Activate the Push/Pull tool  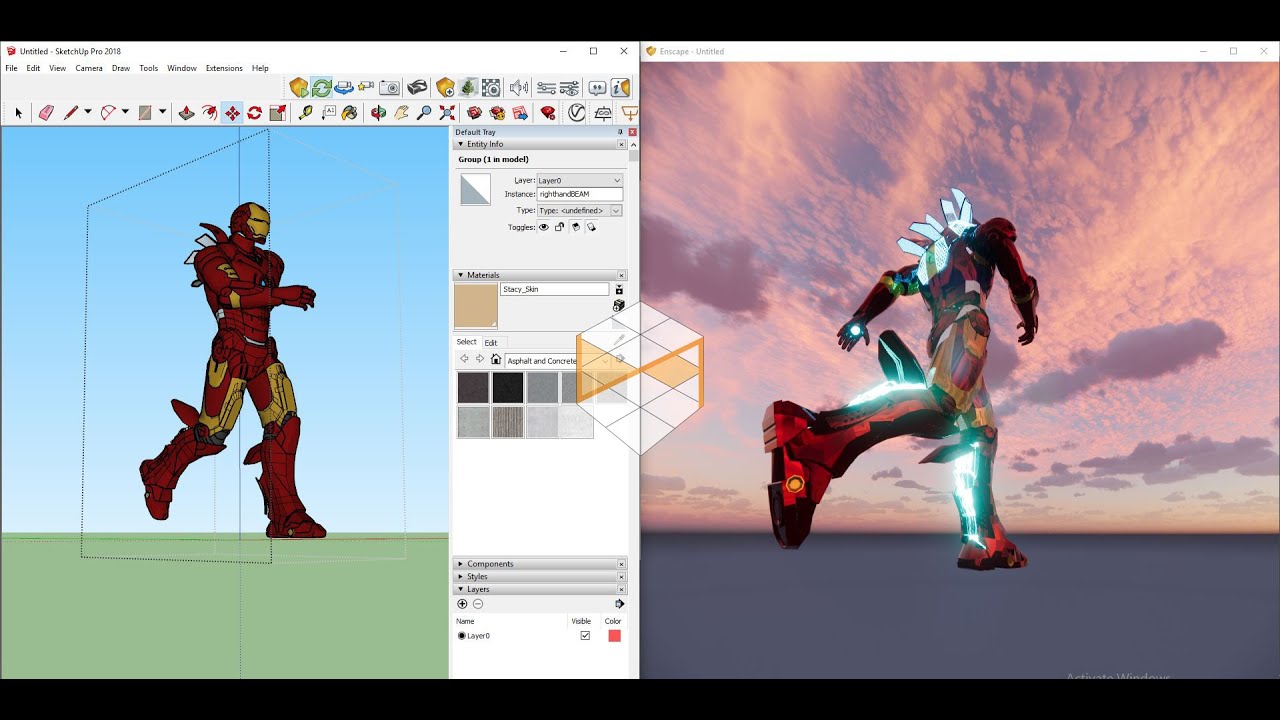(x=186, y=113)
